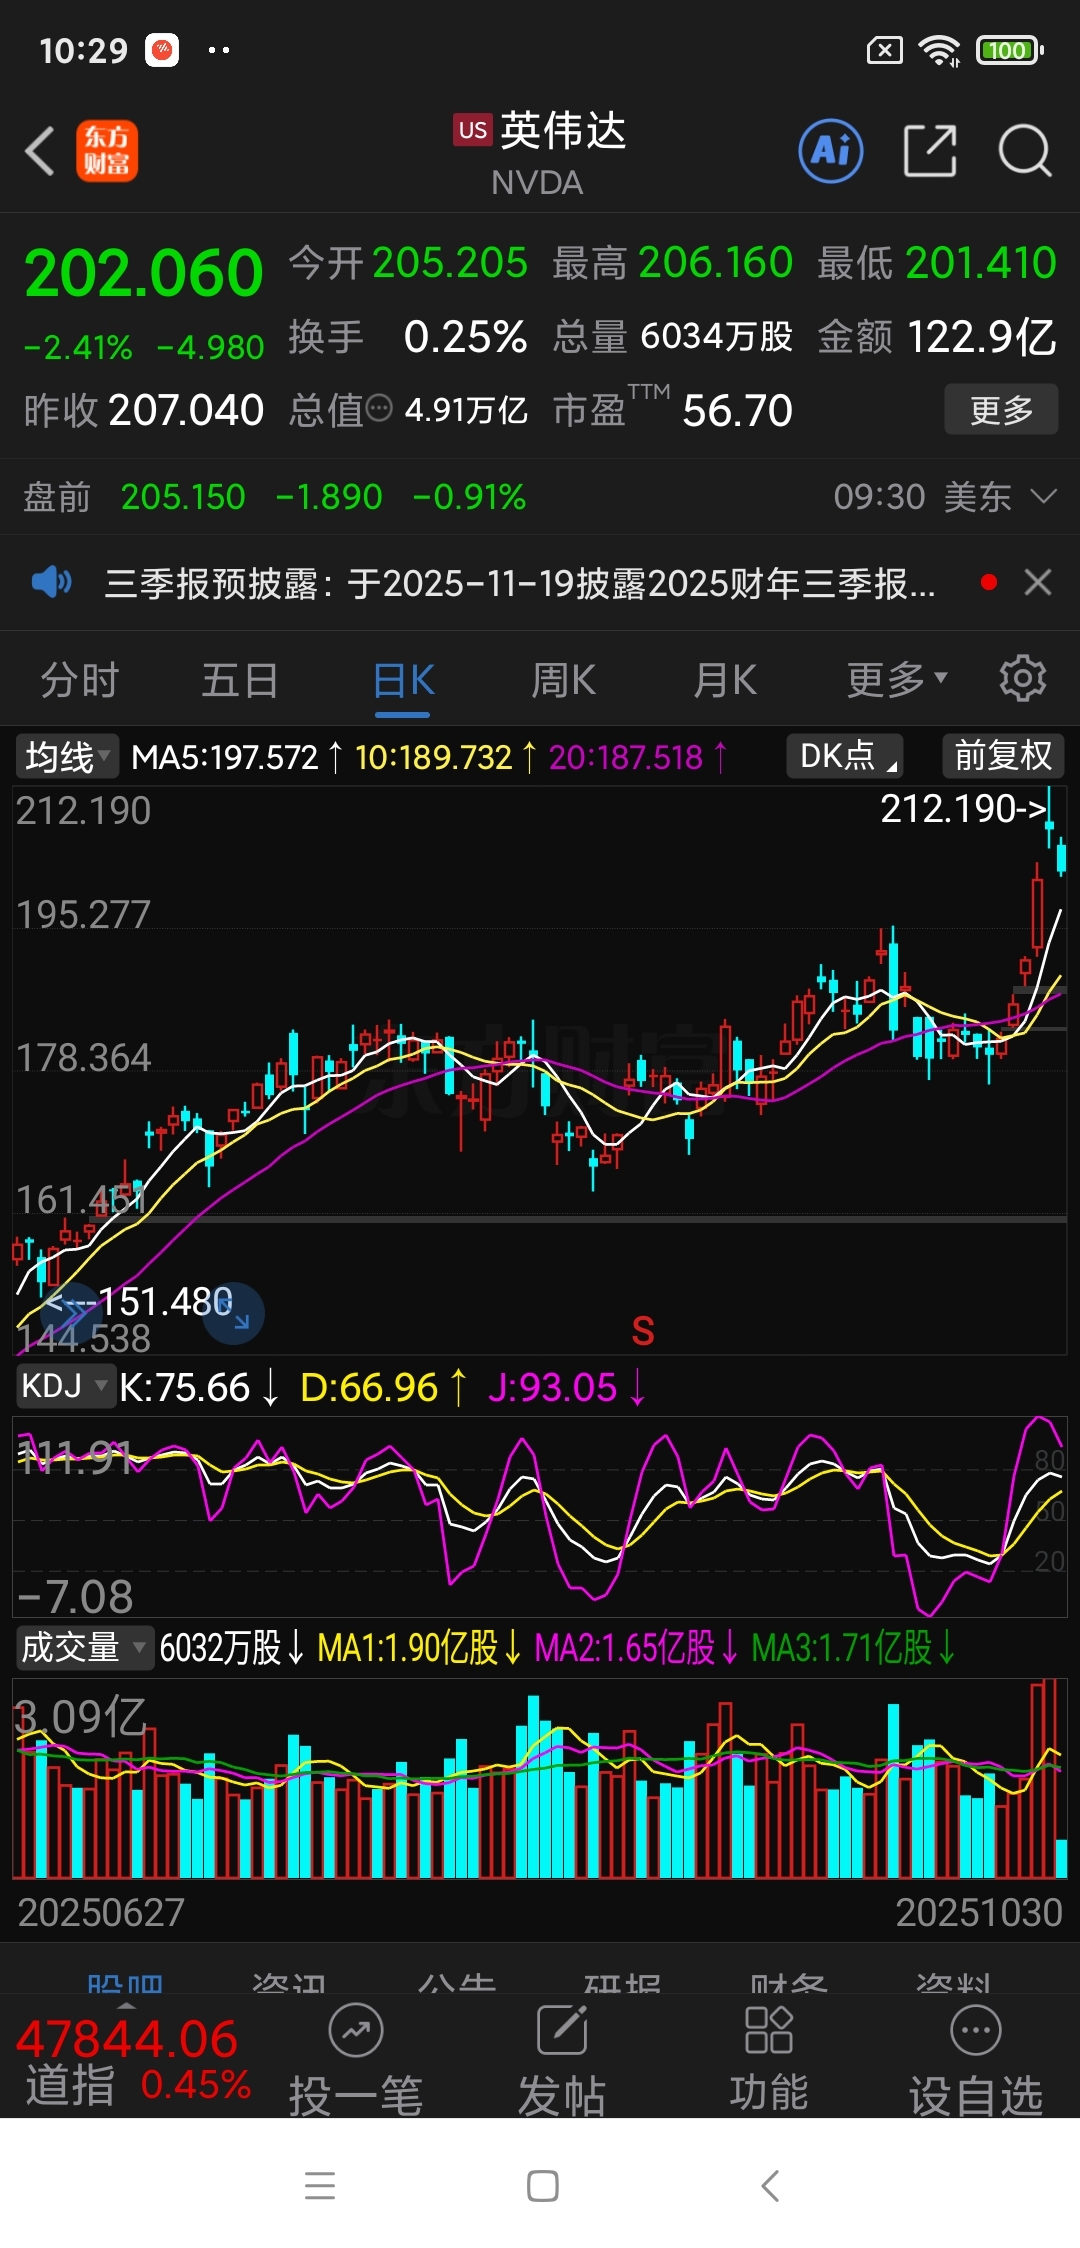1080x2248 pixels.
Task: Tap the 设自选 label
Action: [976, 2095]
